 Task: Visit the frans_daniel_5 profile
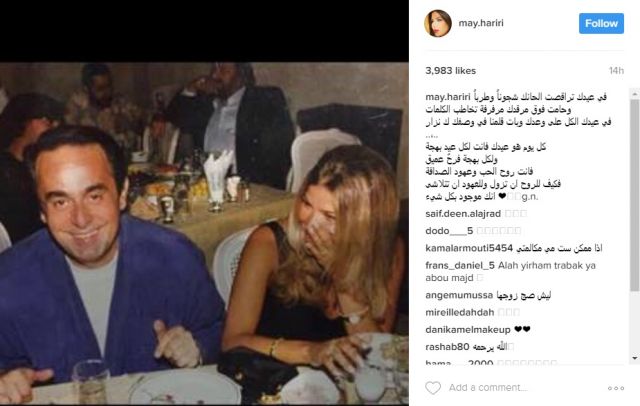(460, 265)
